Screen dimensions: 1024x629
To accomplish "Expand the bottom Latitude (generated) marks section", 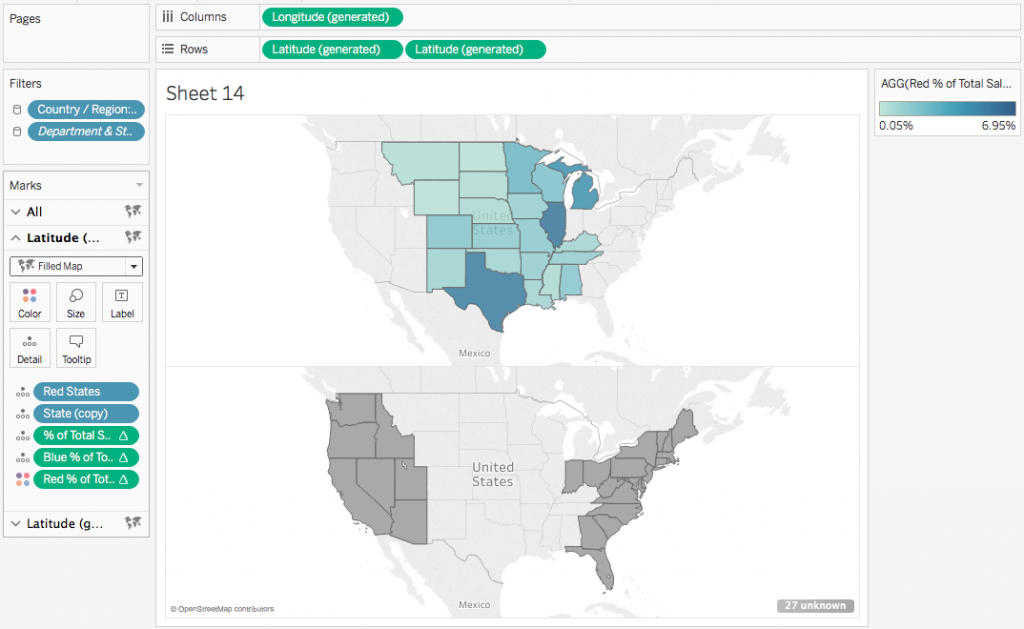I will (16, 523).
